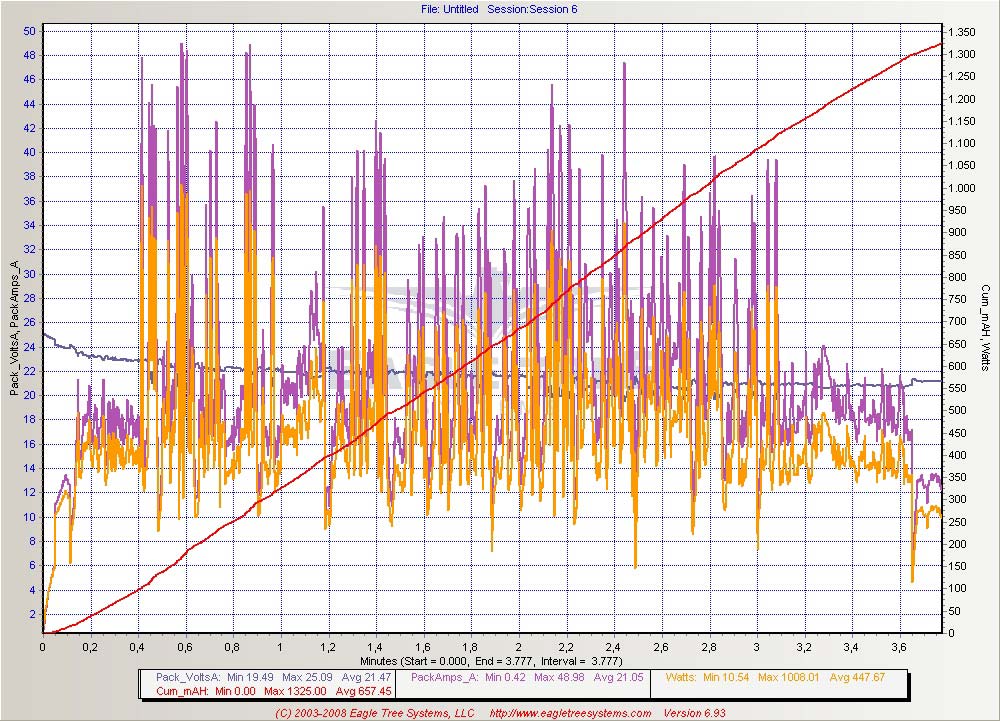Click the chart title 'File: Untitled Session:Session 6'

(x=499, y=9)
